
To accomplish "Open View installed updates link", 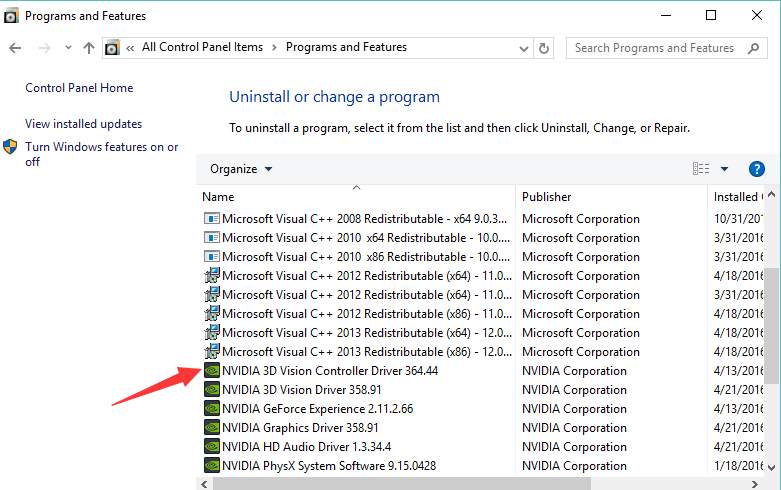I will [x=84, y=123].
